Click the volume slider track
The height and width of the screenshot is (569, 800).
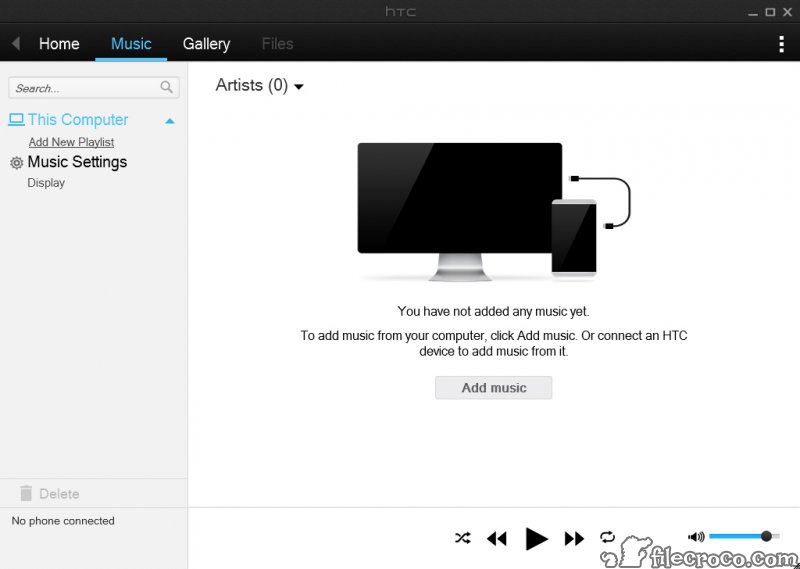pyautogui.click(x=744, y=536)
